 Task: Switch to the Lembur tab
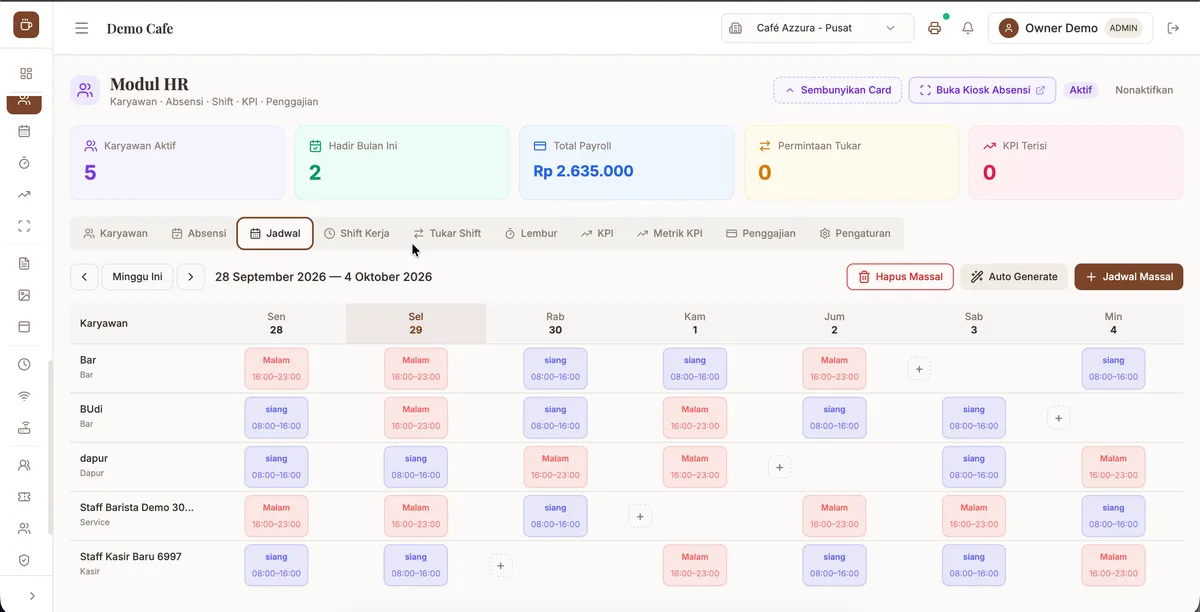[x=533, y=233]
